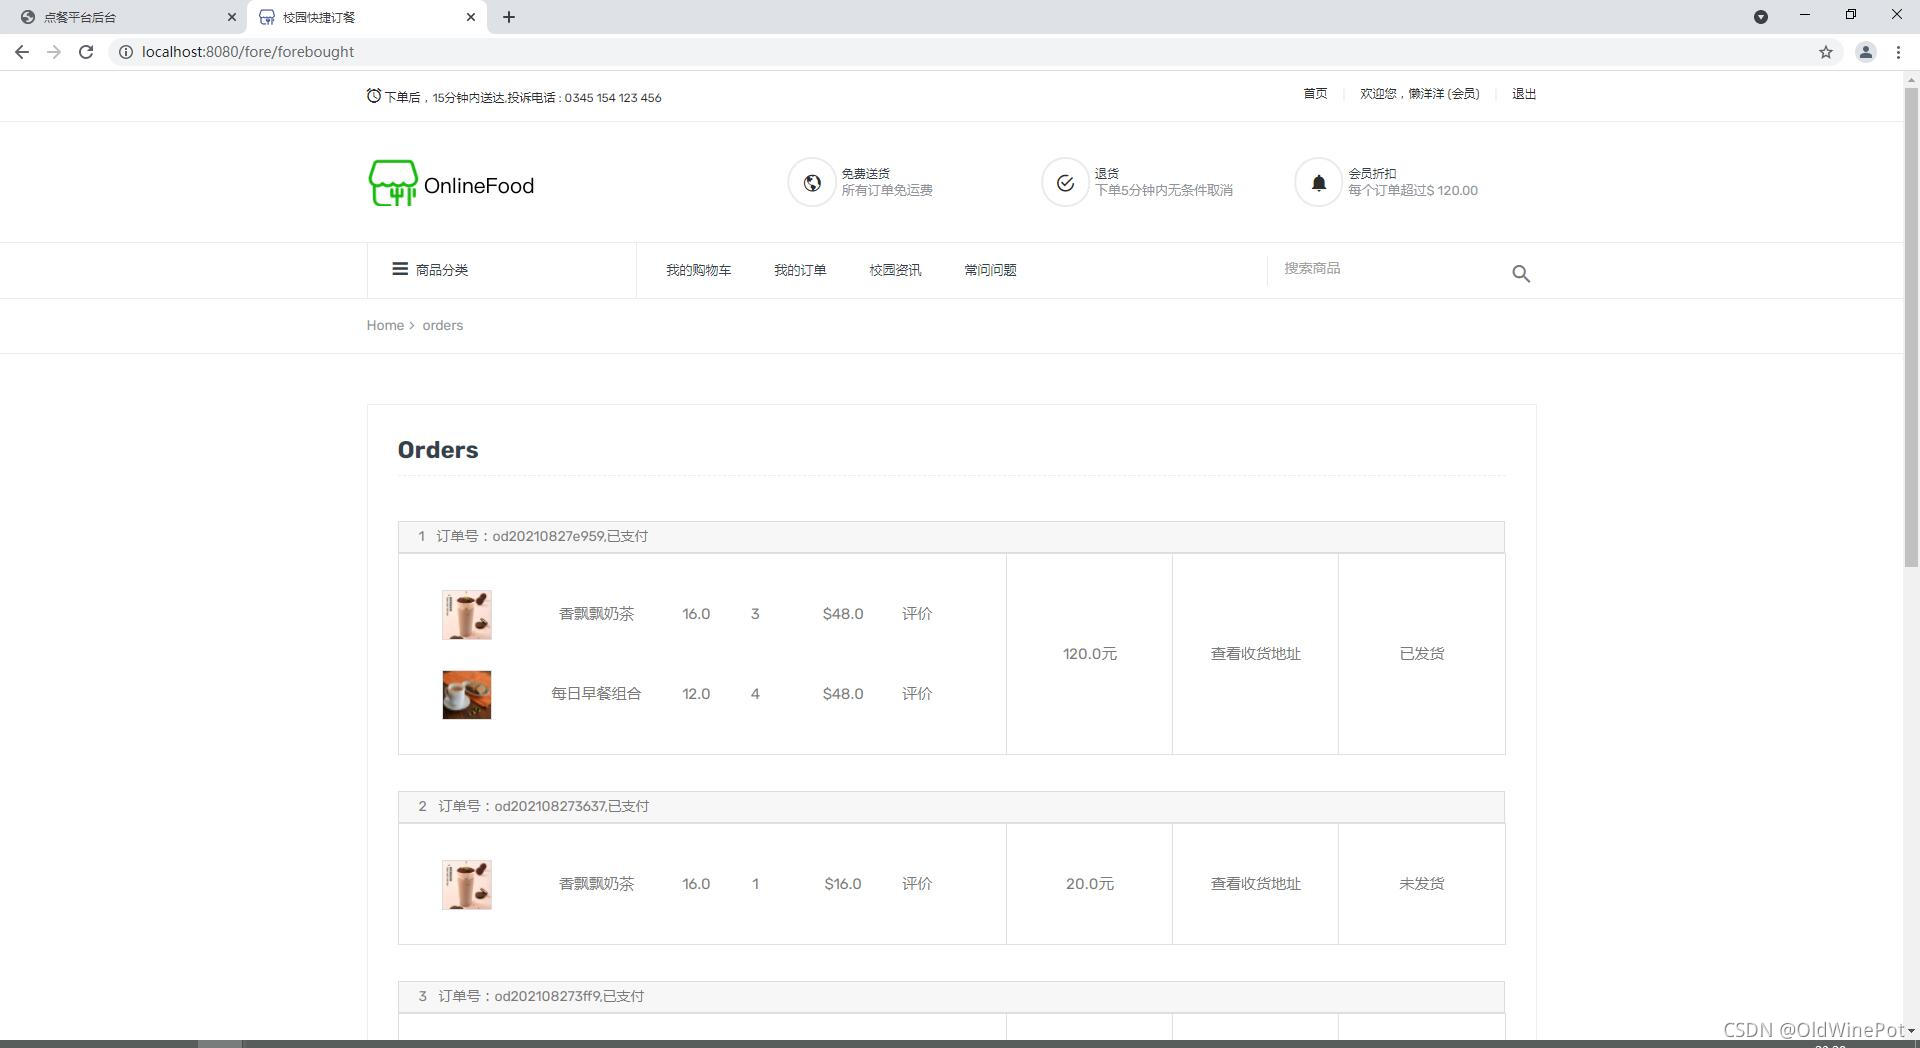Click the Home breadcrumb link
This screenshot has width=1920, height=1048.
pyautogui.click(x=385, y=325)
